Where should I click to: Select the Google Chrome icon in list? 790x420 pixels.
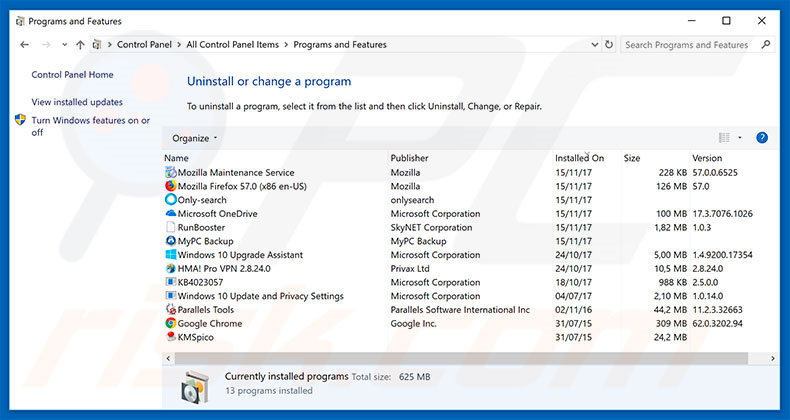[170, 324]
